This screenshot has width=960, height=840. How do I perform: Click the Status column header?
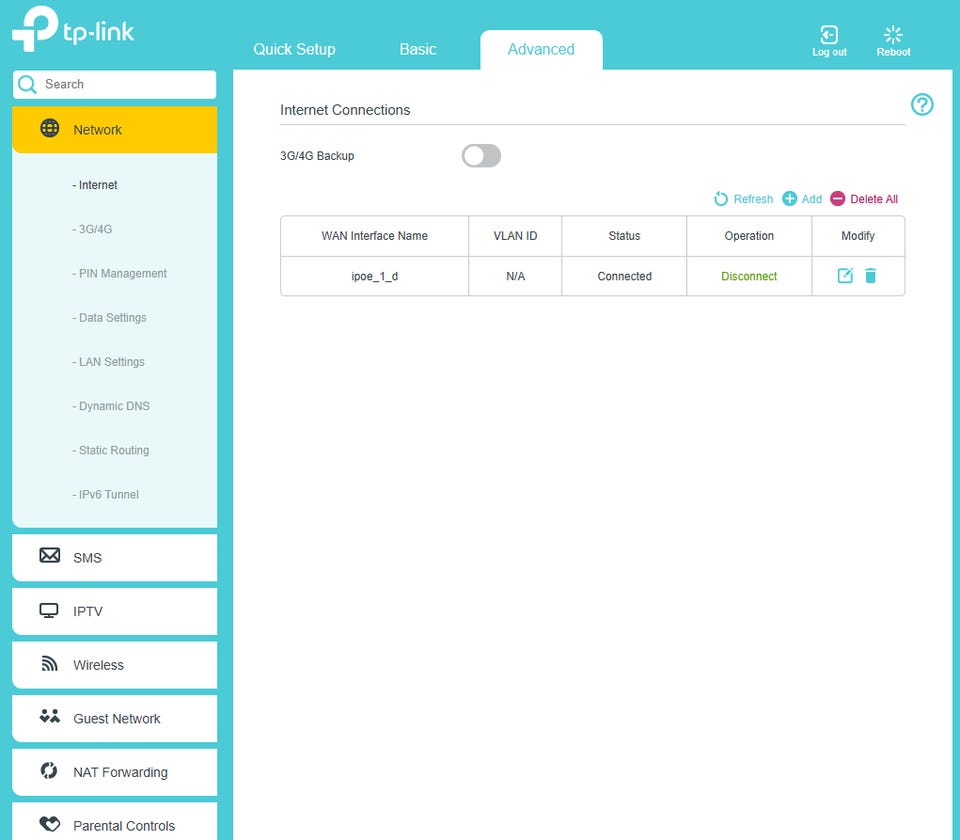pyautogui.click(x=624, y=236)
